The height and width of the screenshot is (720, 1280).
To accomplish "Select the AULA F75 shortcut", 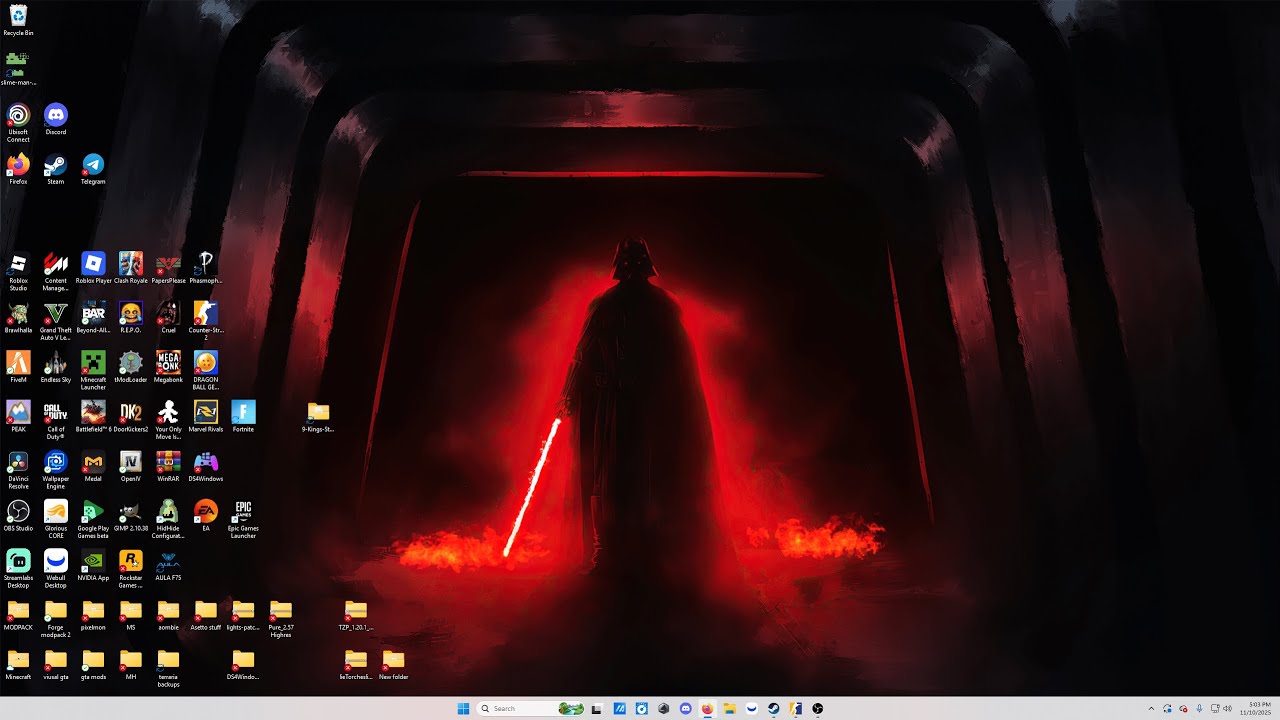I will tap(168, 566).
